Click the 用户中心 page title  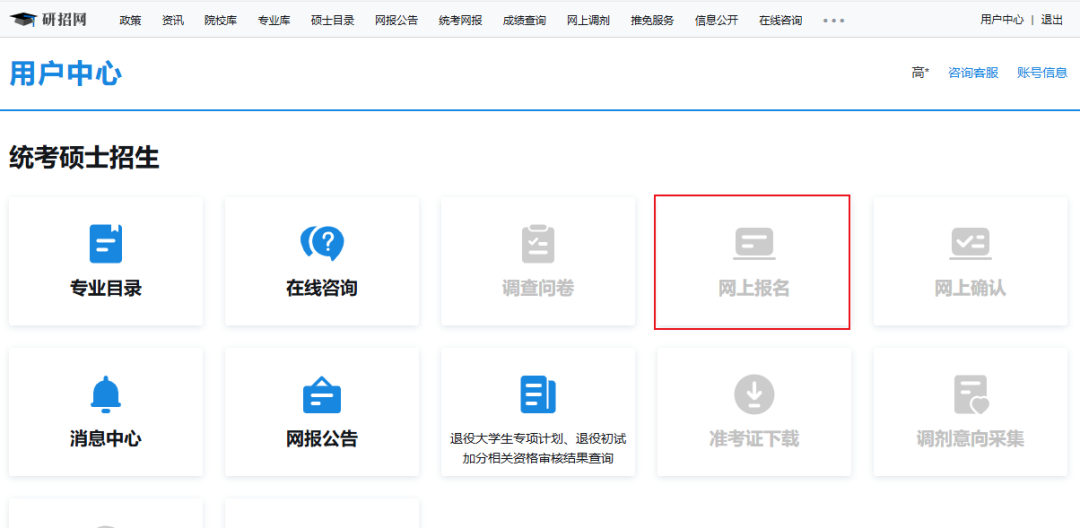[x=65, y=74]
